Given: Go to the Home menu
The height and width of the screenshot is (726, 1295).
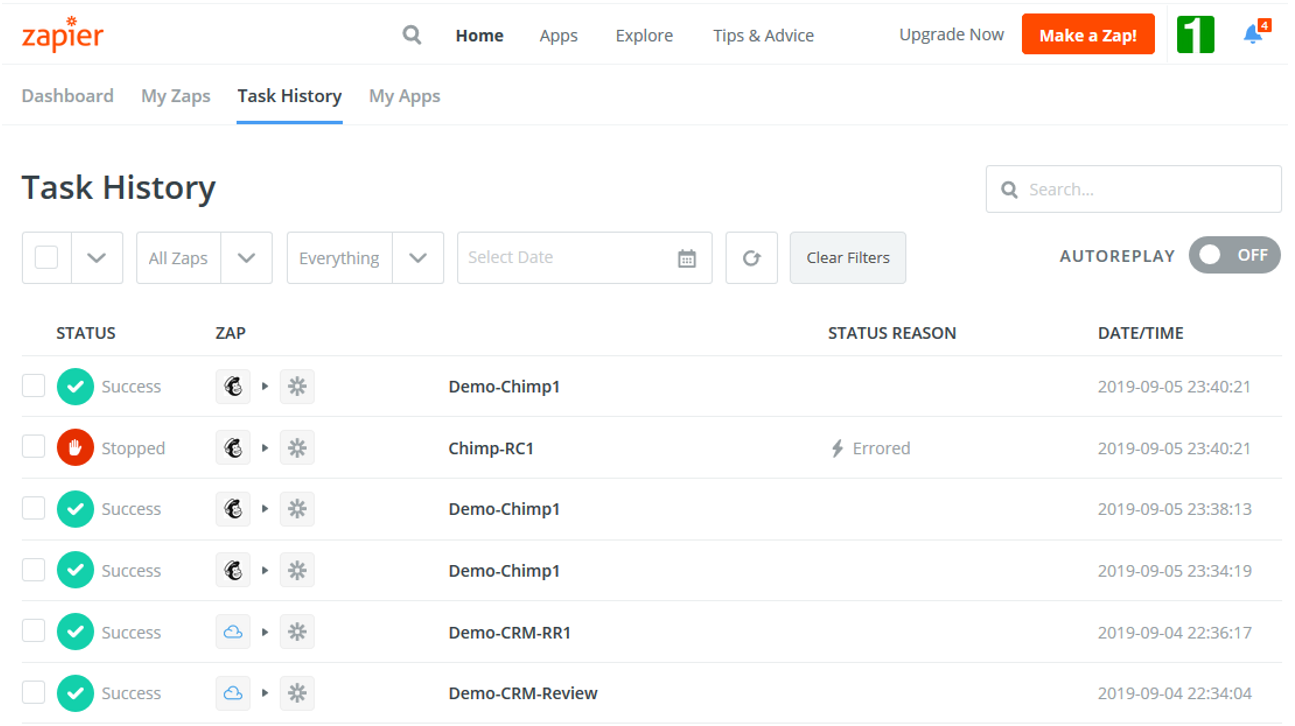Looking at the screenshot, I should coord(480,35).
